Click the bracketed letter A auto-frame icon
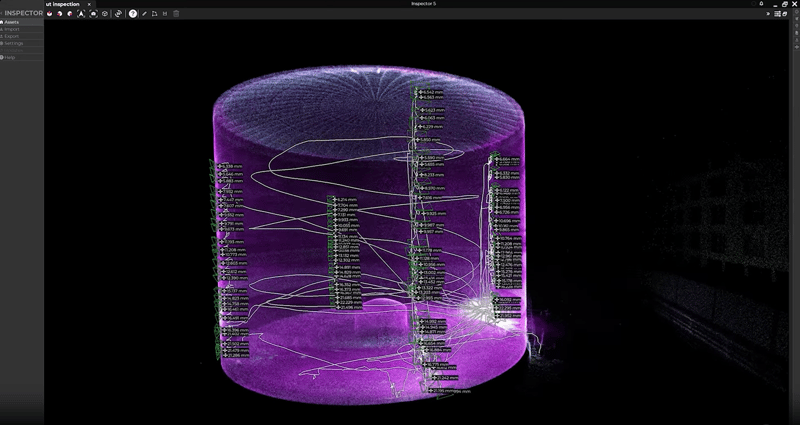Image resolution: width=800 pixels, height=425 pixels. 81,14
